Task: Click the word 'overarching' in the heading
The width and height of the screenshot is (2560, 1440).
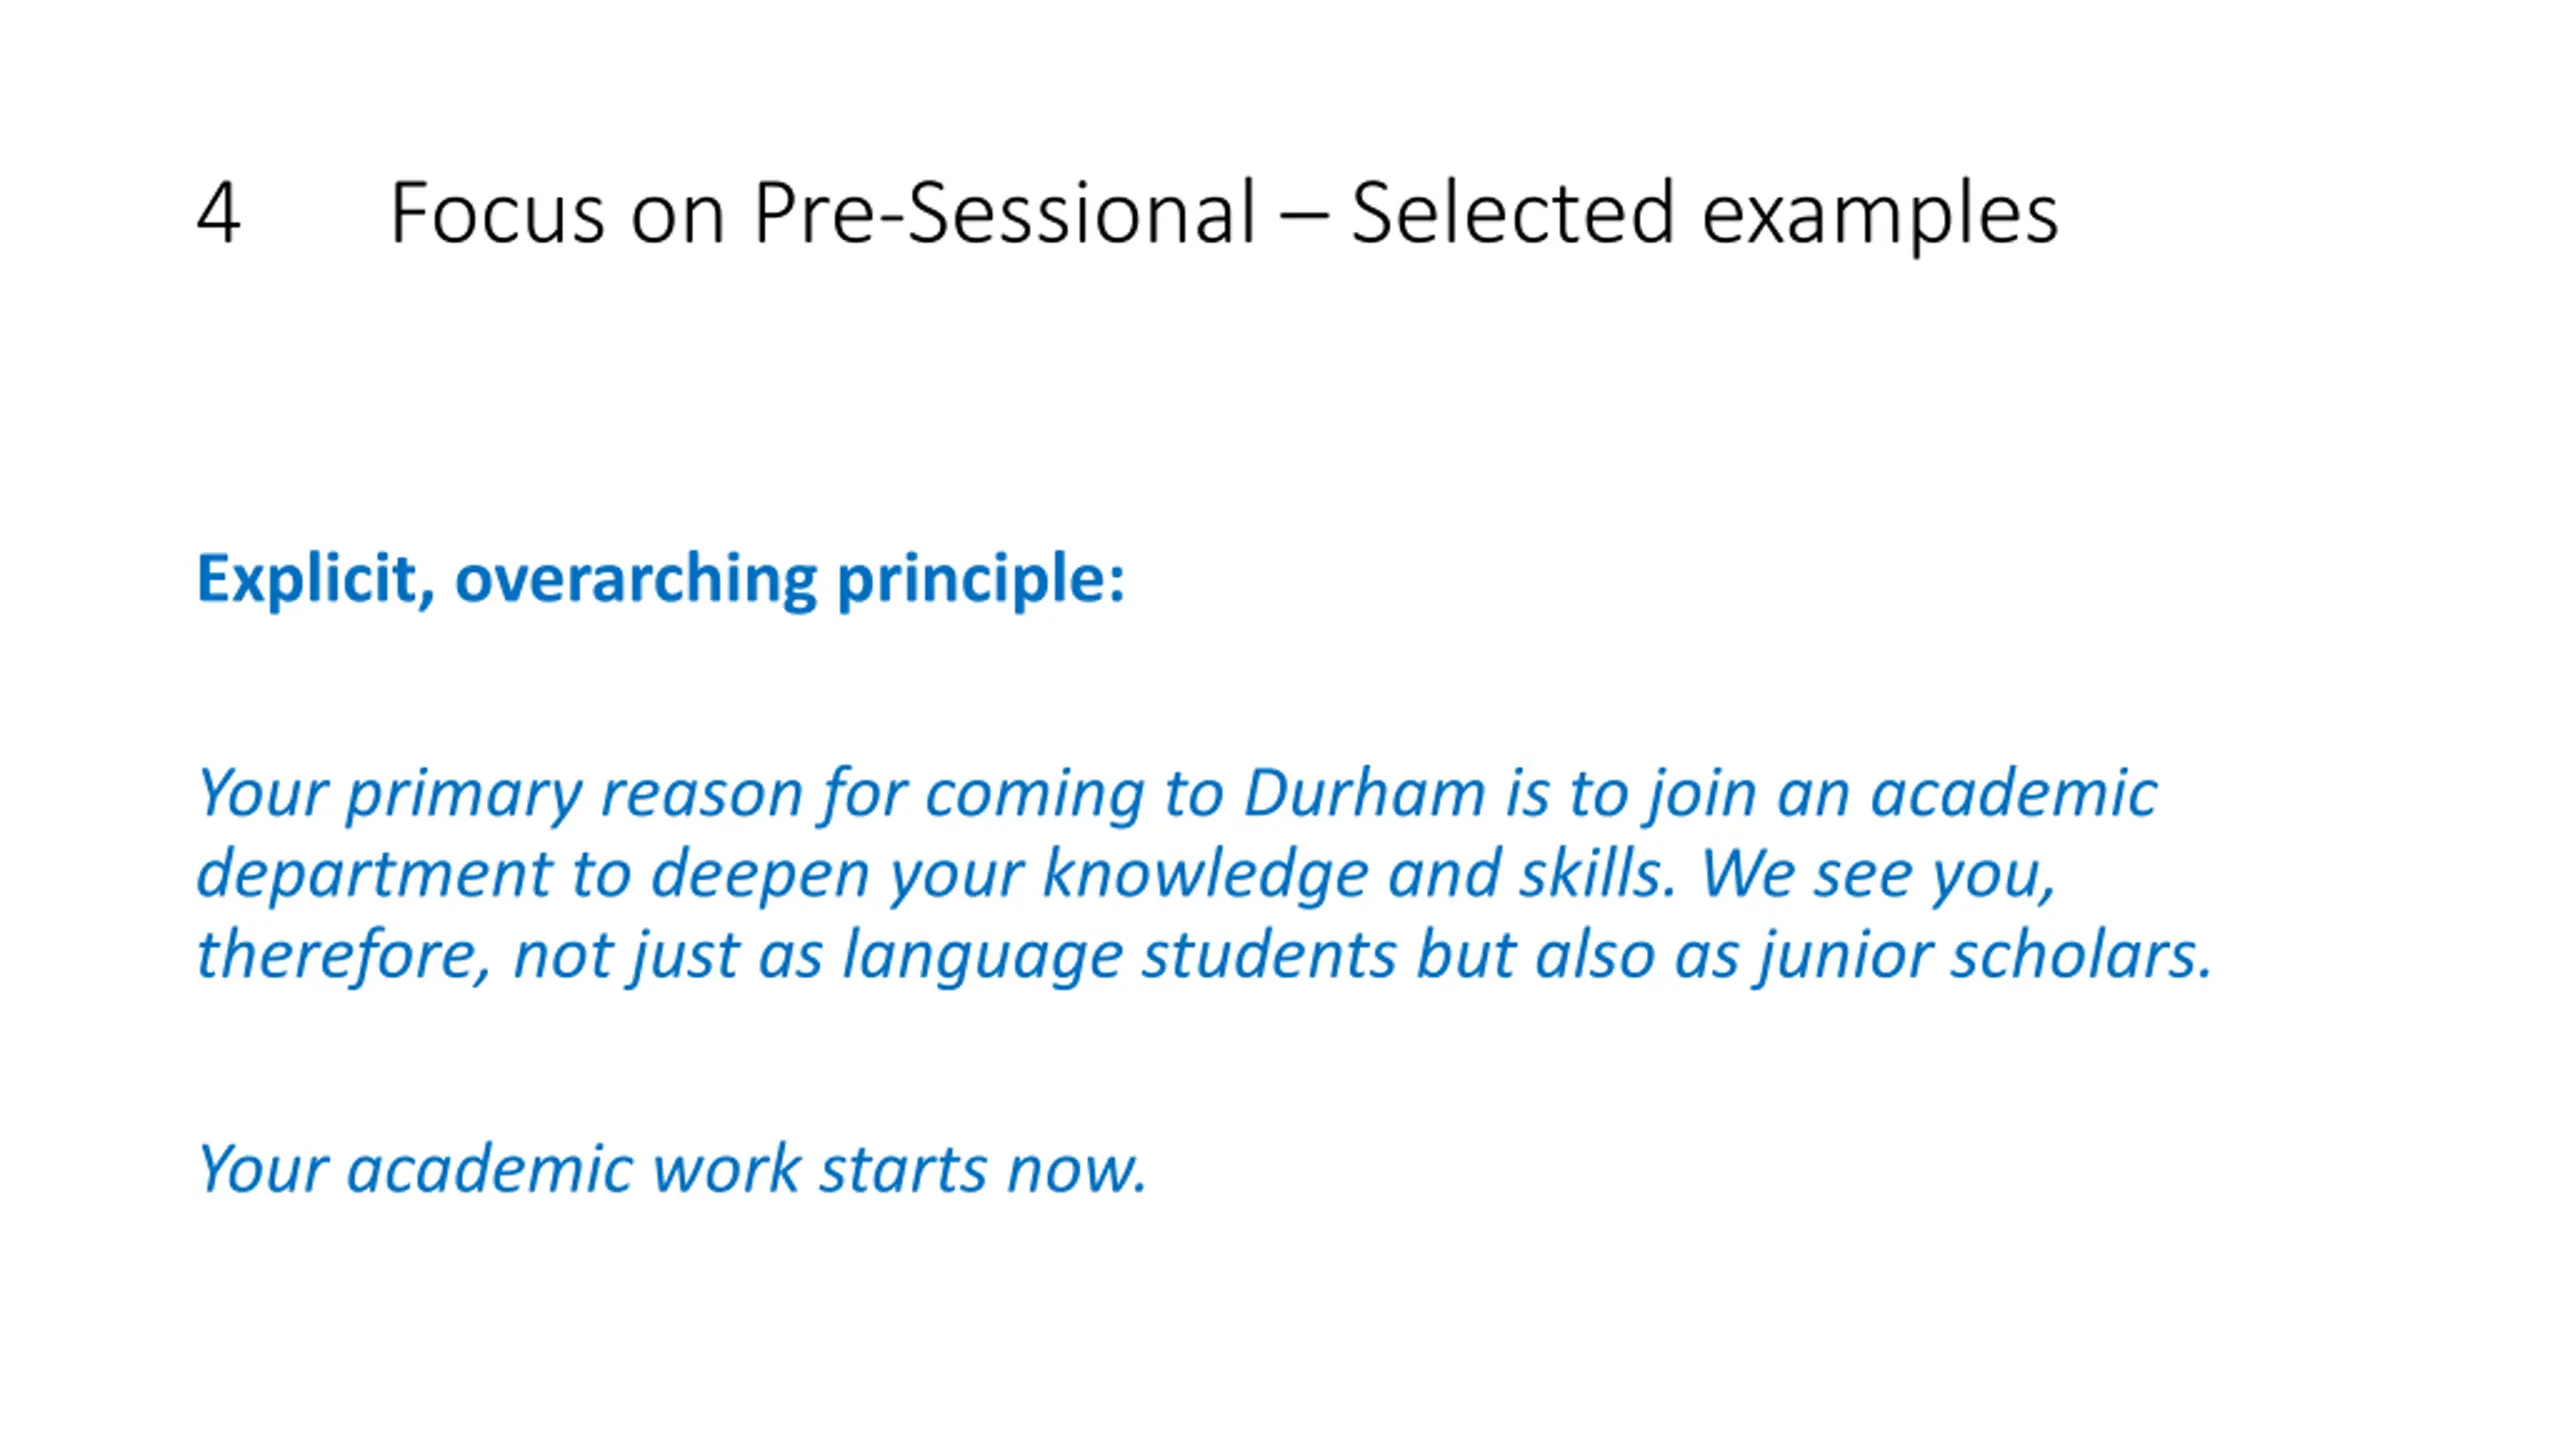Action: coord(636,580)
